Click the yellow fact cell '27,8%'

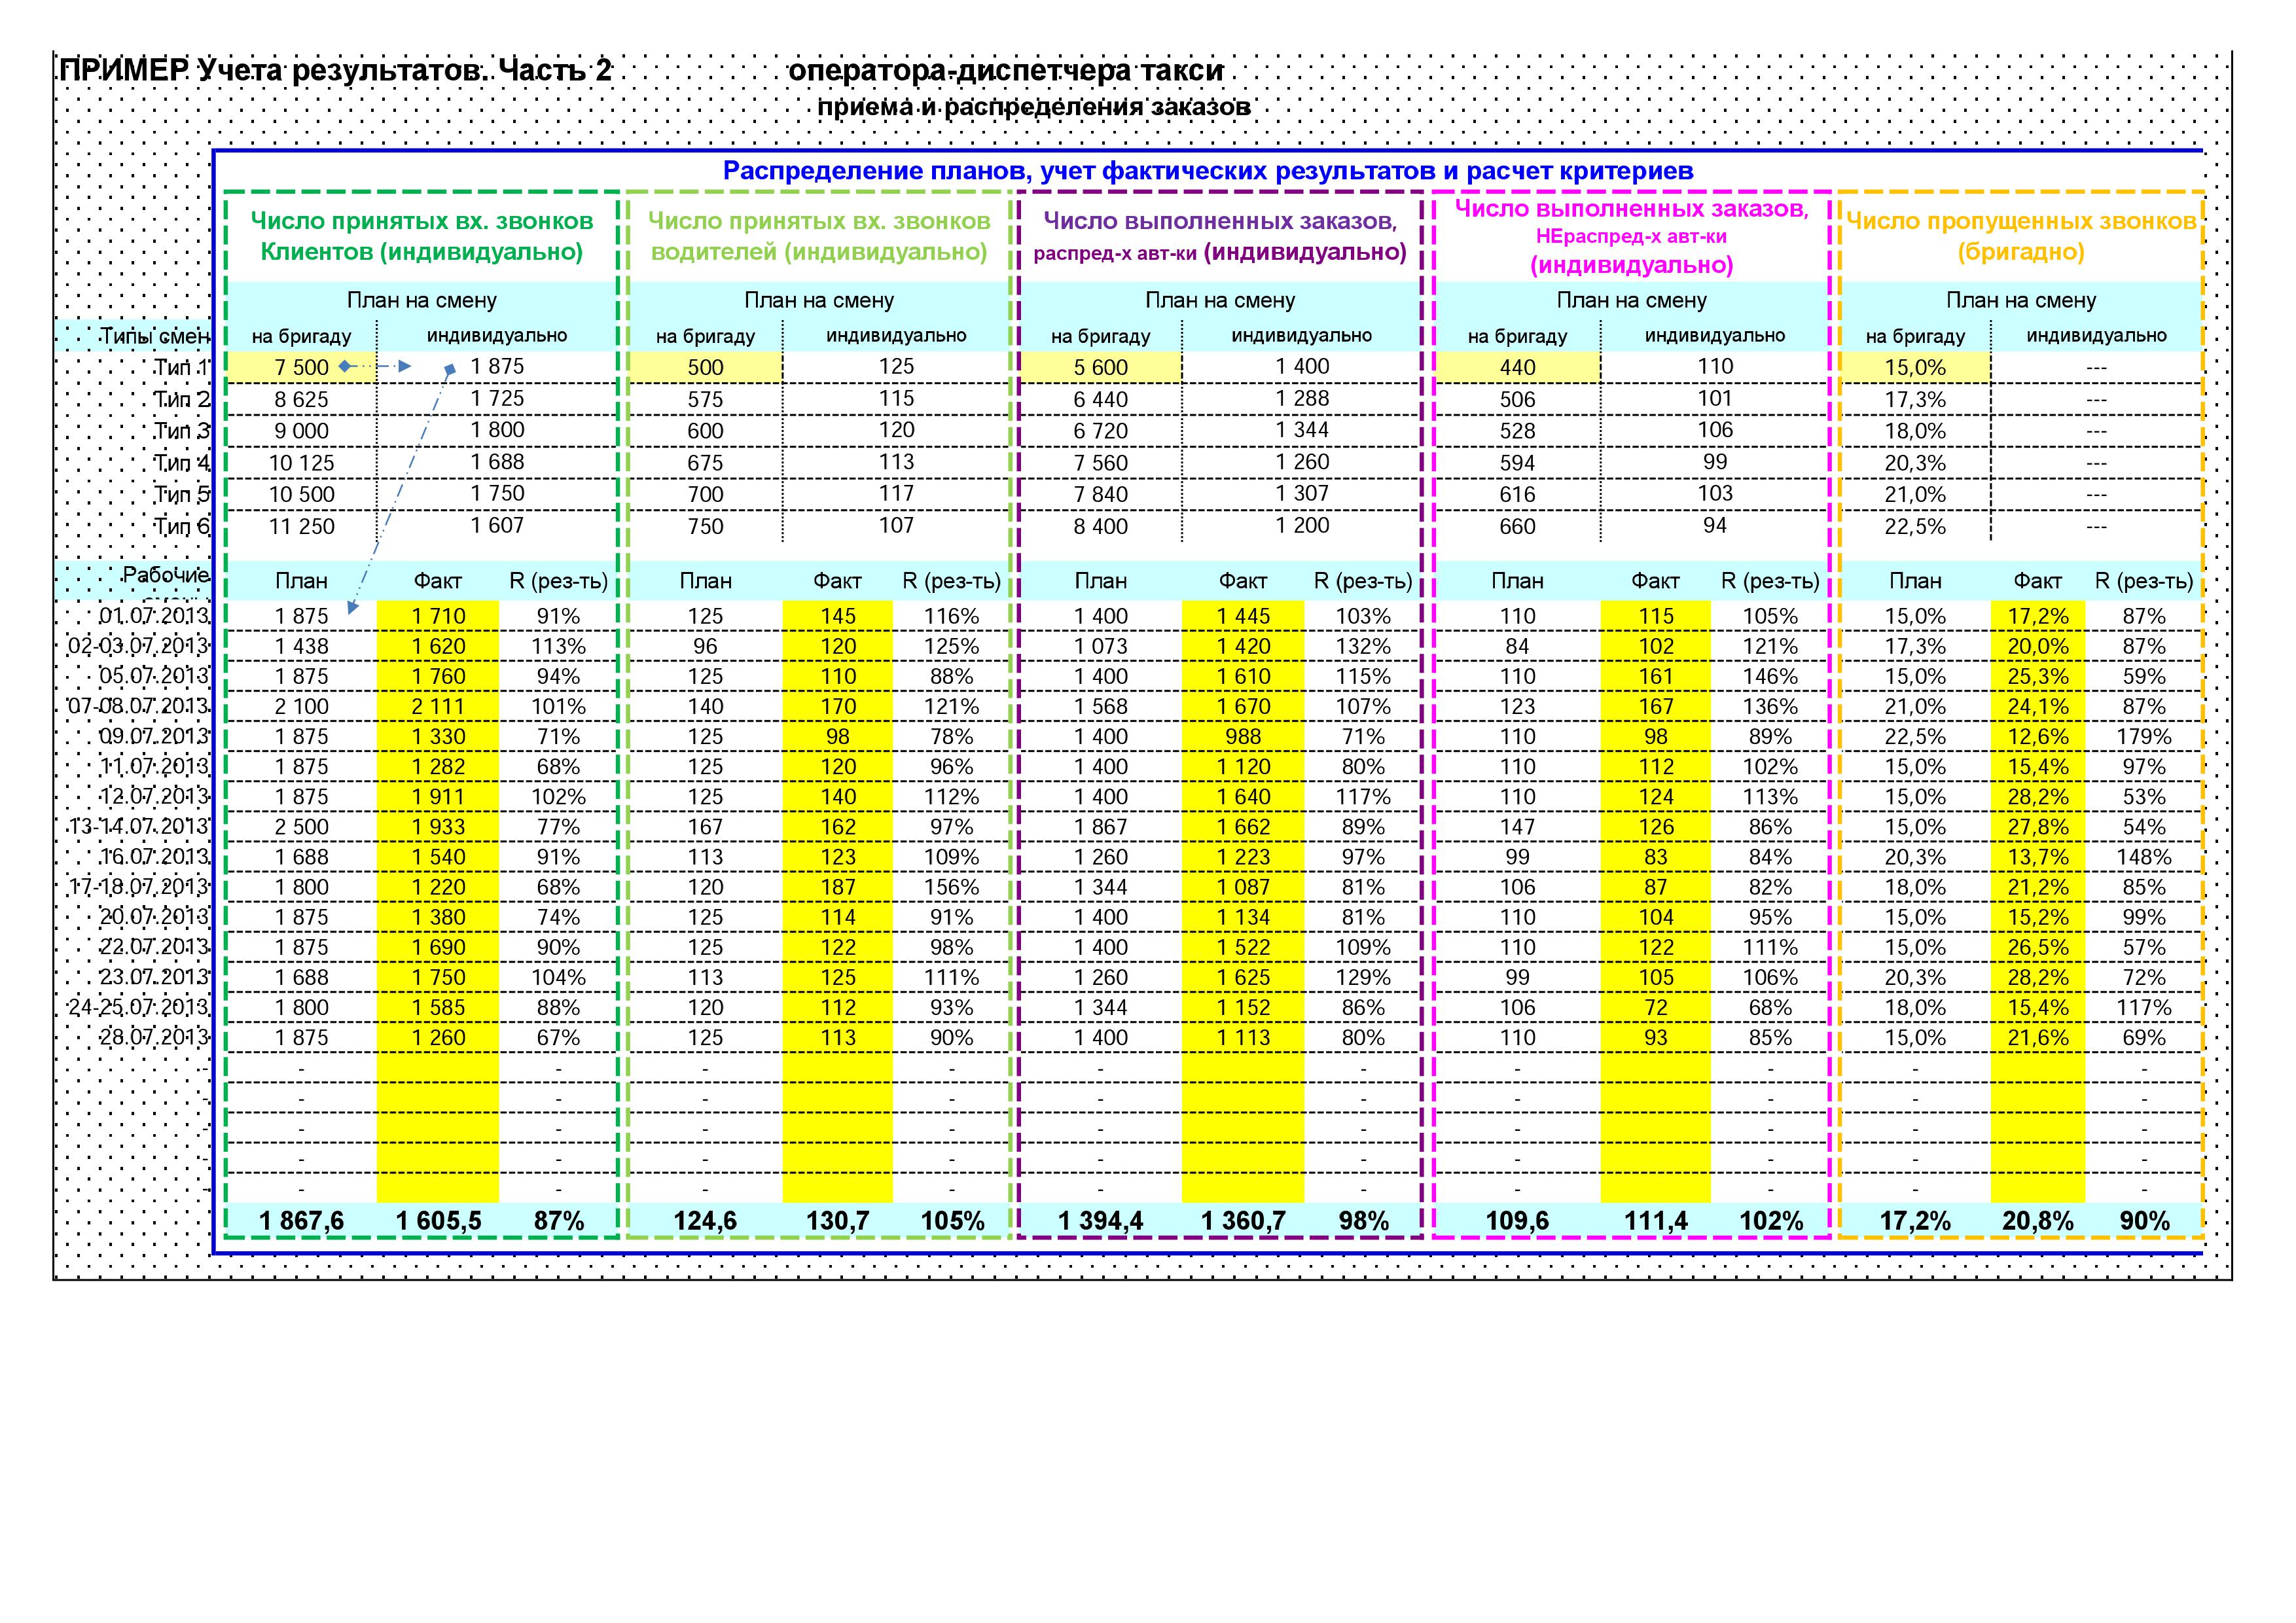pyautogui.click(x=2038, y=827)
